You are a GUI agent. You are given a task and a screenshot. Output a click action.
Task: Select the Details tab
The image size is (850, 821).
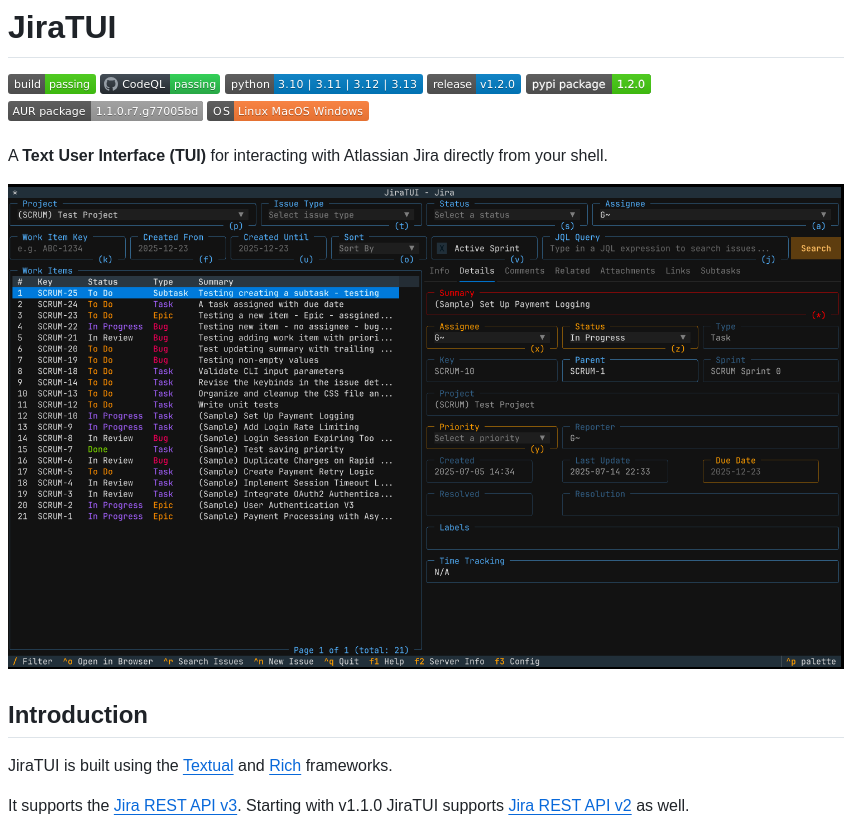click(476, 271)
